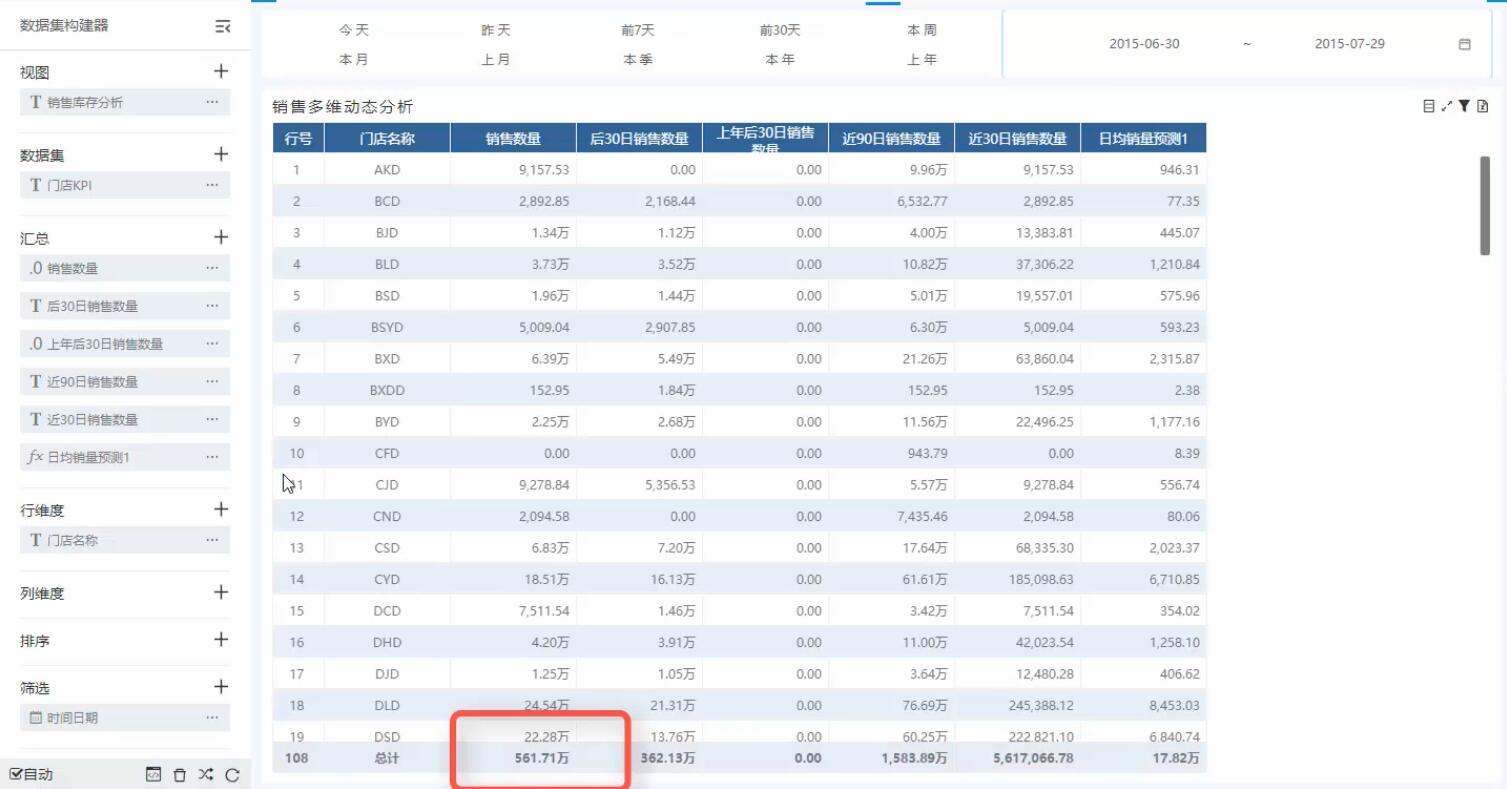This screenshot has height=789, width=1507.
Task: Click the 2015-06-30 start date field
Action: tap(1144, 44)
